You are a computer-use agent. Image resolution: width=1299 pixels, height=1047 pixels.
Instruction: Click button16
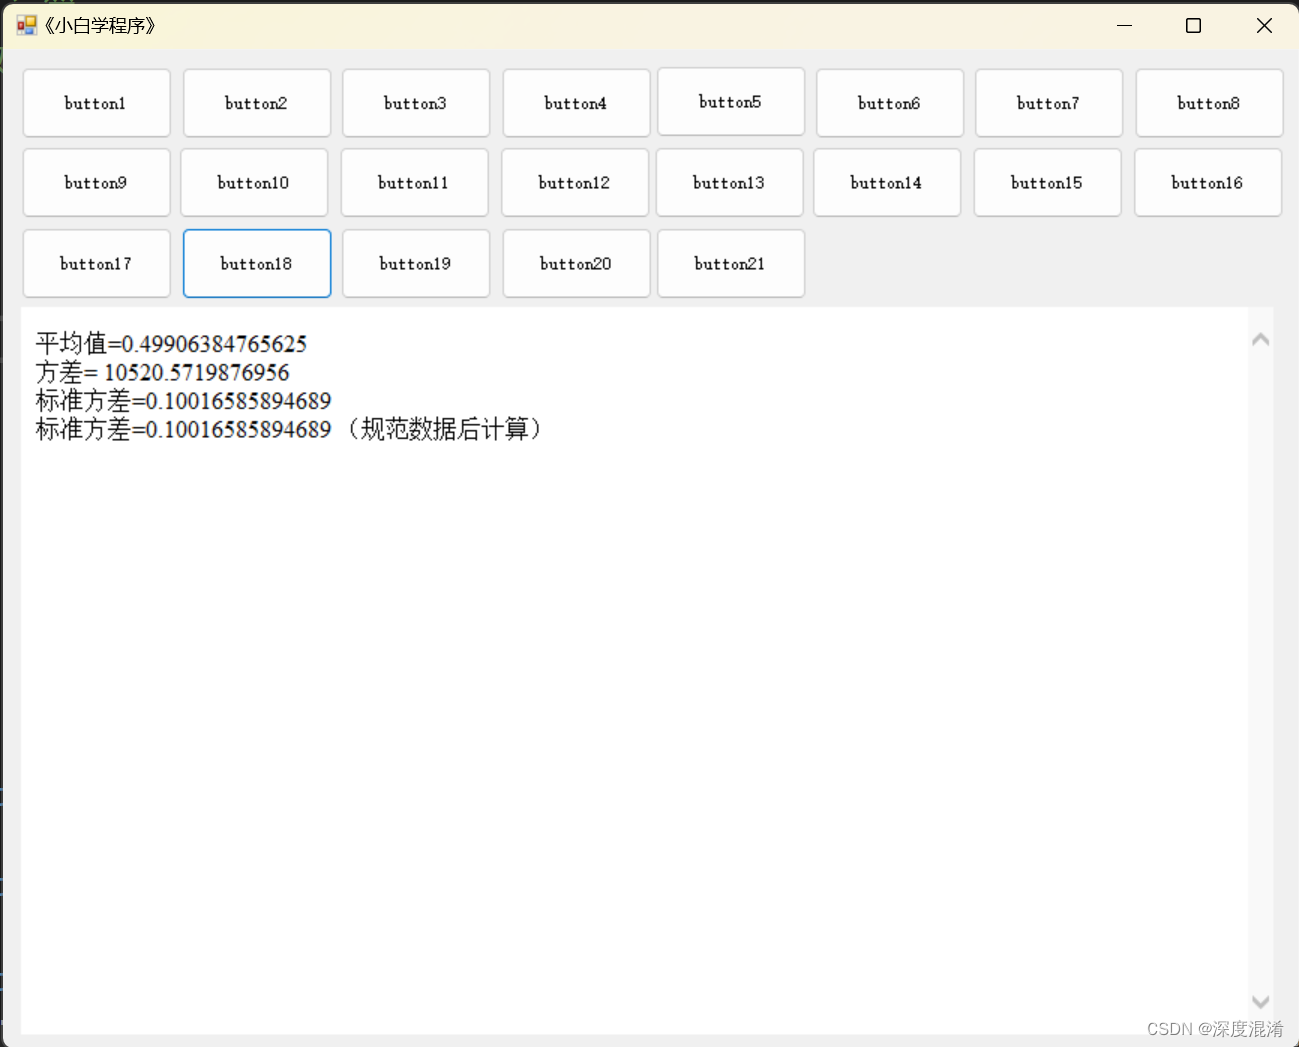tap(1208, 183)
